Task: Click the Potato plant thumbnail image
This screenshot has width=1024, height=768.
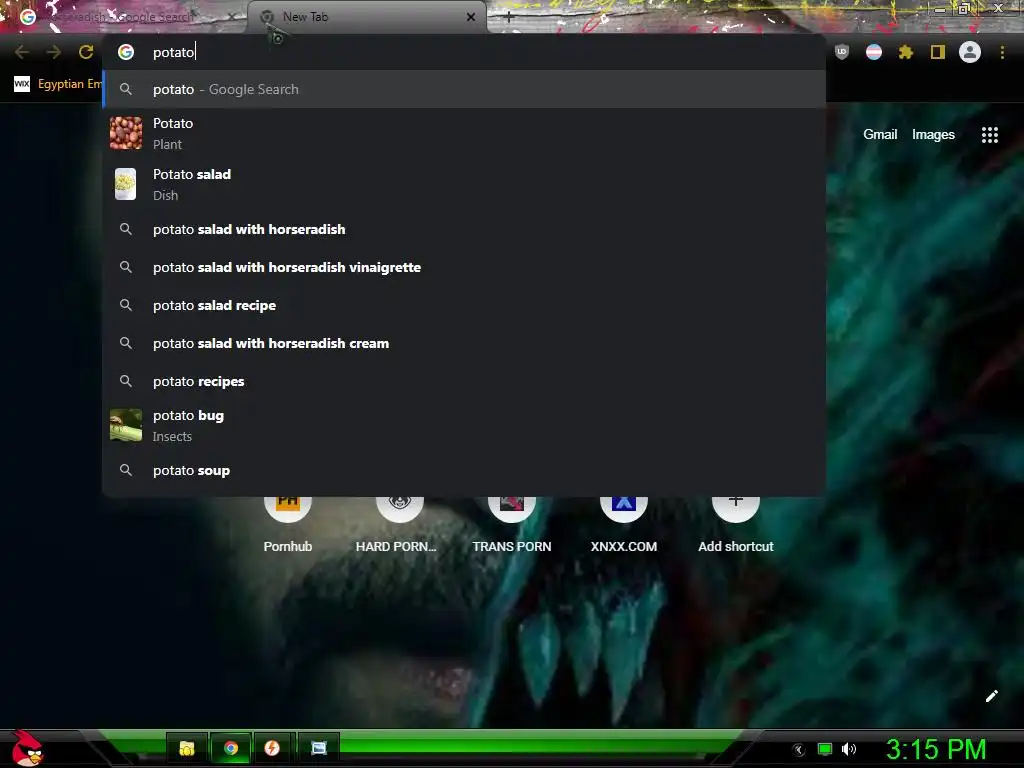Action: (126, 133)
